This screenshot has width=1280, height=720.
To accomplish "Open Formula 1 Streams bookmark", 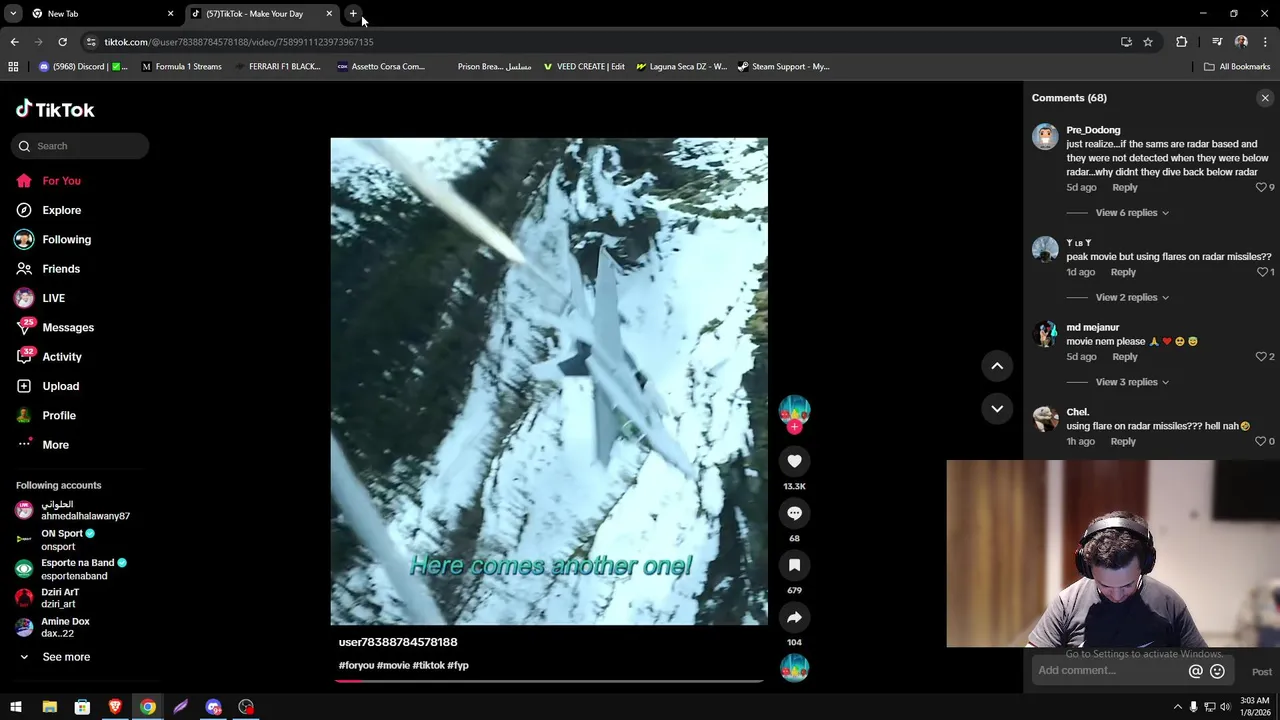I will [x=181, y=67].
